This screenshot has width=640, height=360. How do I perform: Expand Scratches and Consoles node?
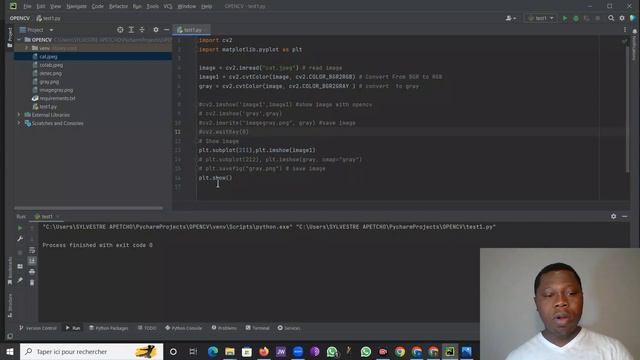19,123
